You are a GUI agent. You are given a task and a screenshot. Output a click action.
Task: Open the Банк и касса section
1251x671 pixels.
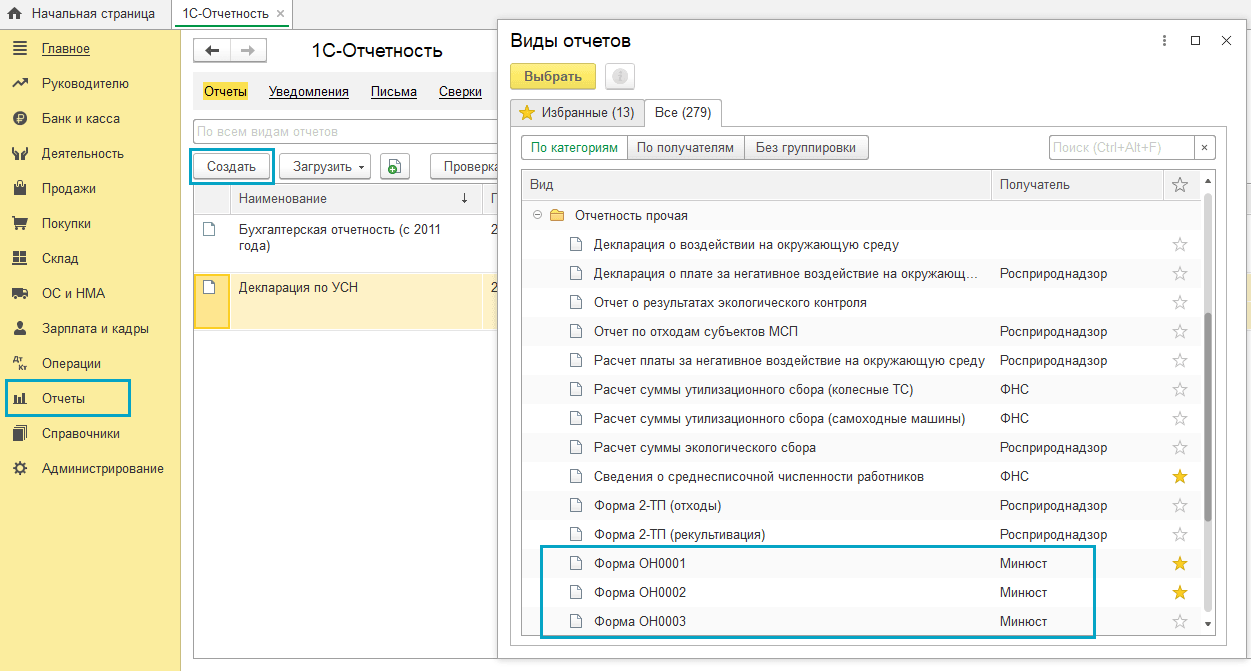[x=80, y=118]
